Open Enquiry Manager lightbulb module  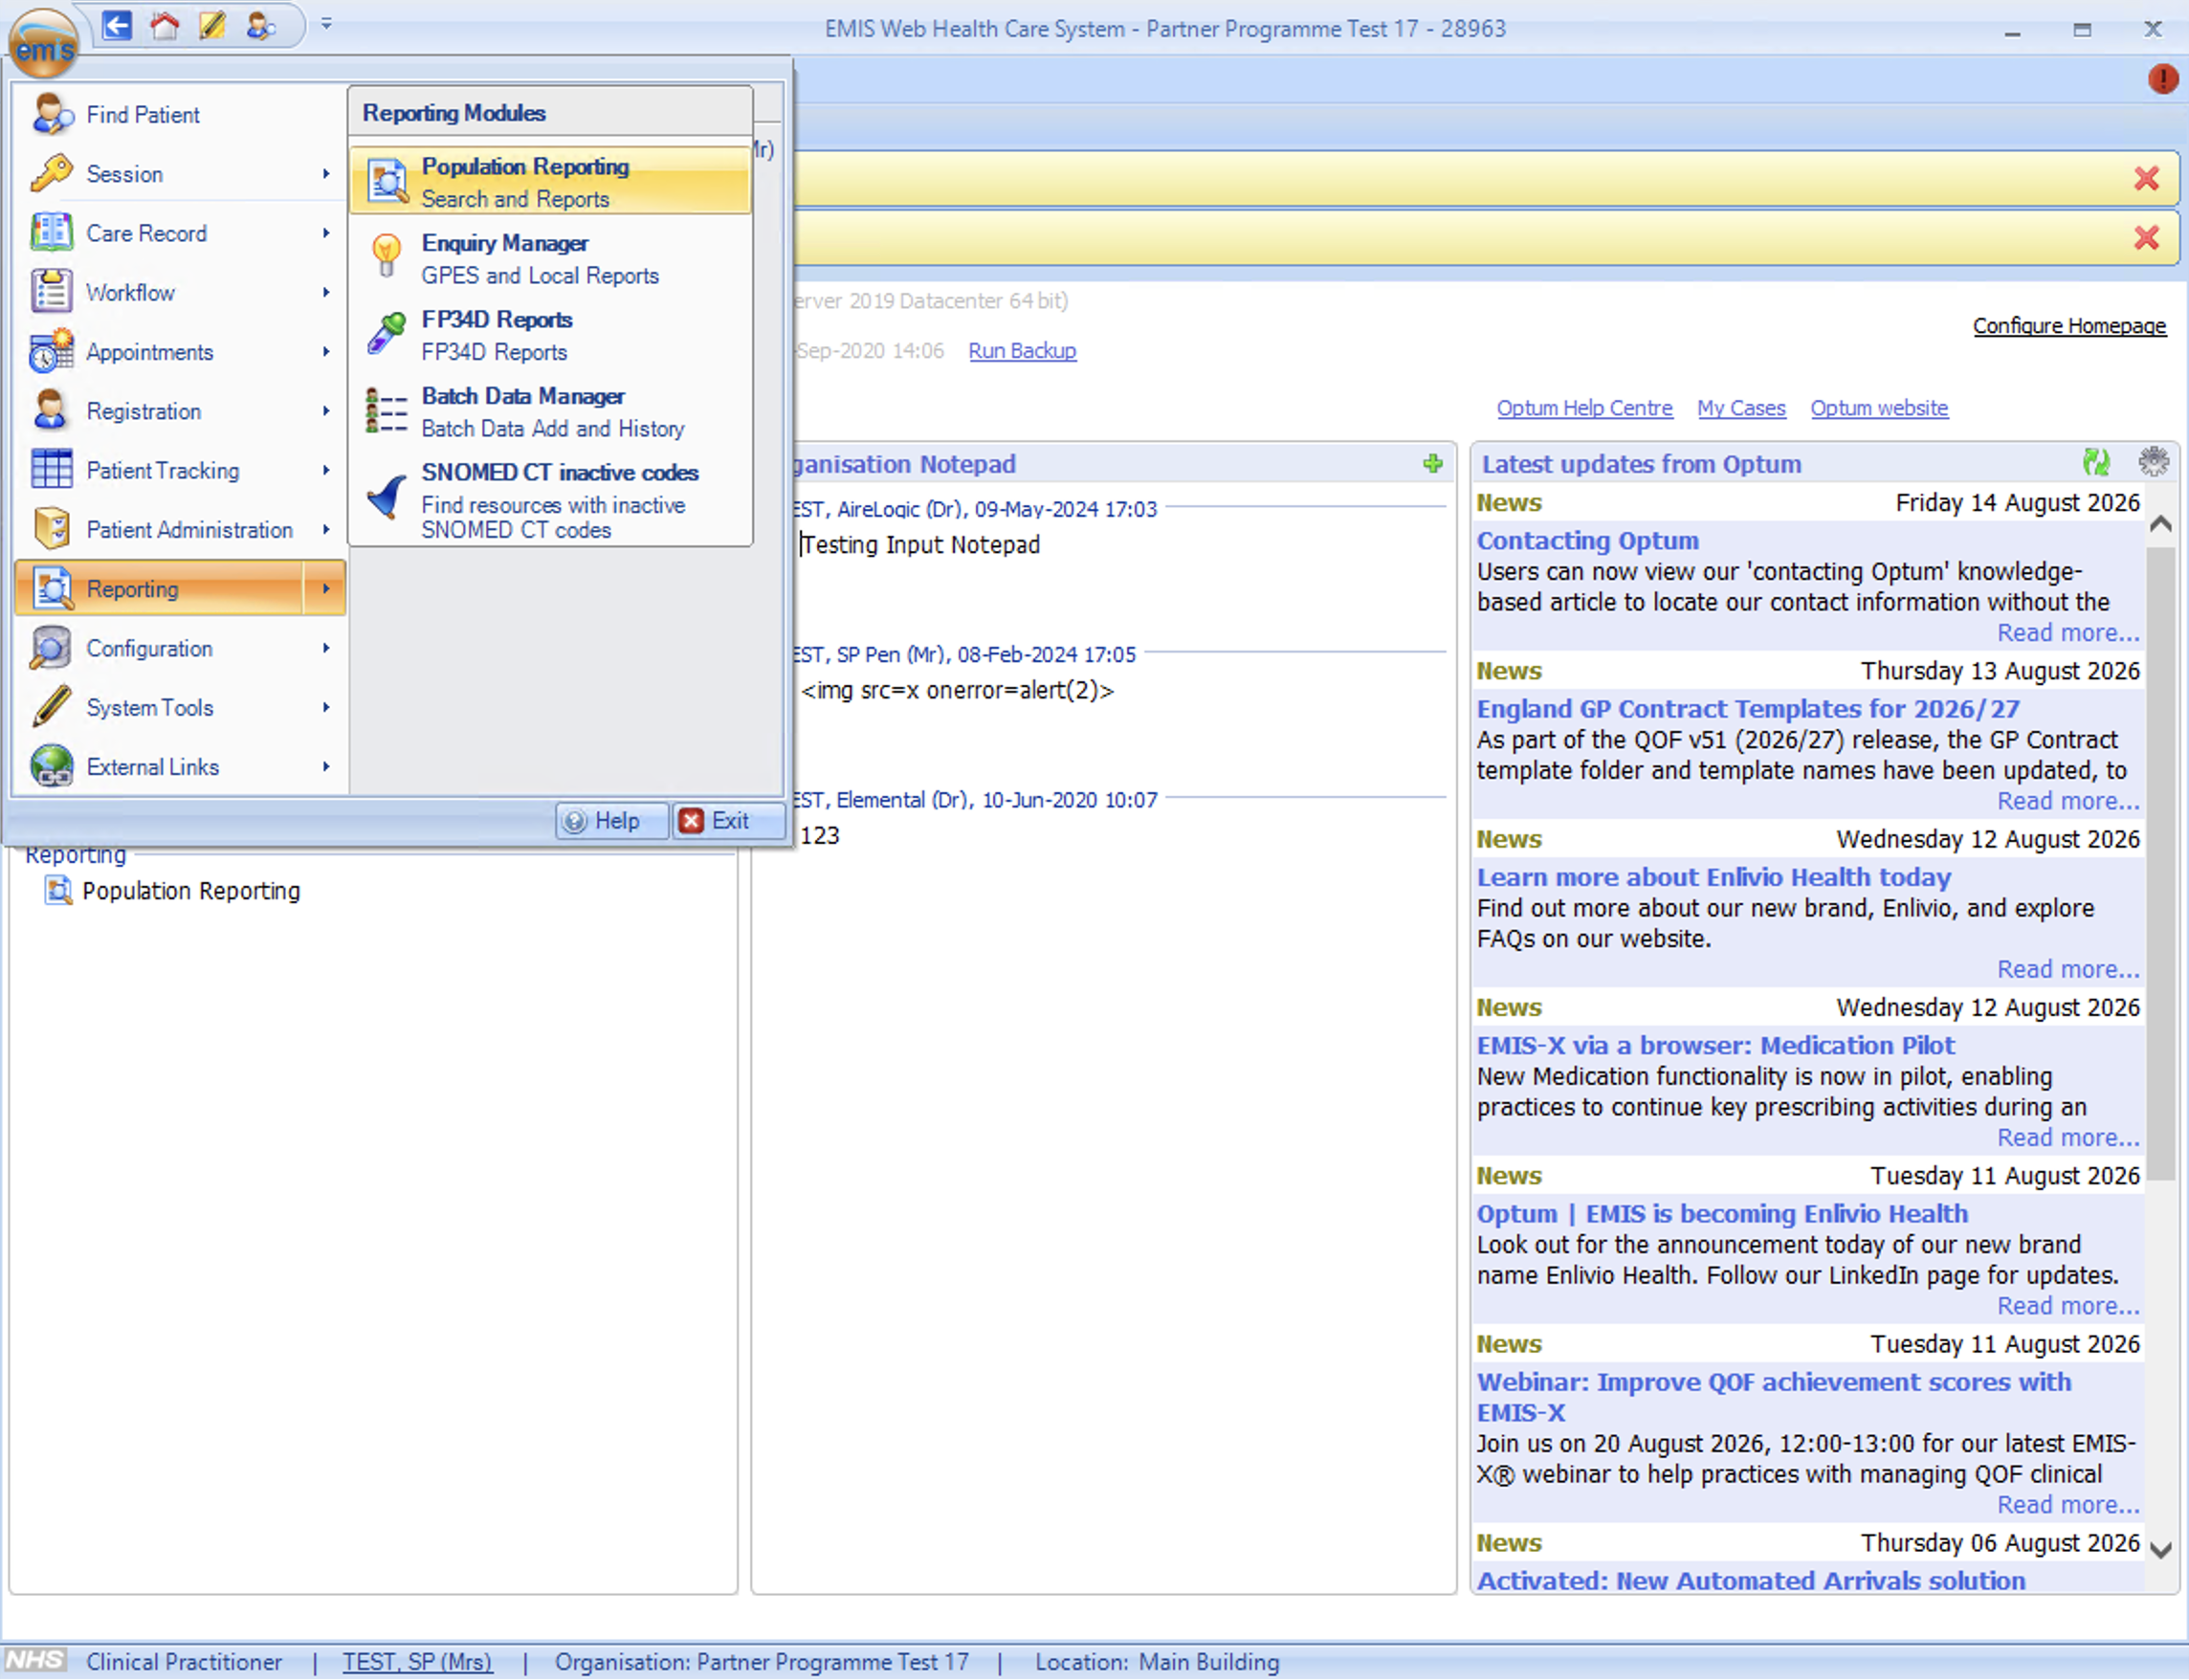550,259
